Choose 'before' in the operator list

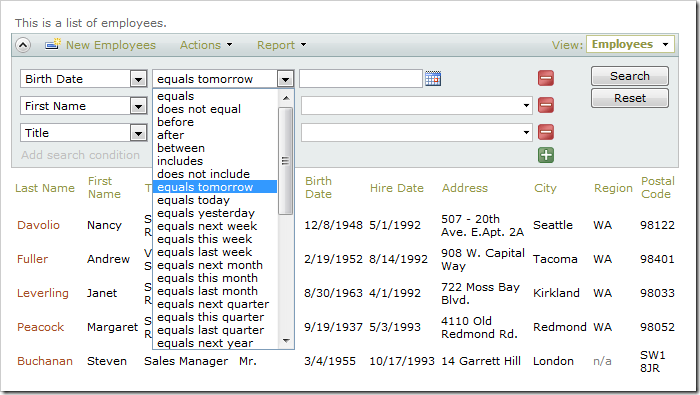(215, 122)
